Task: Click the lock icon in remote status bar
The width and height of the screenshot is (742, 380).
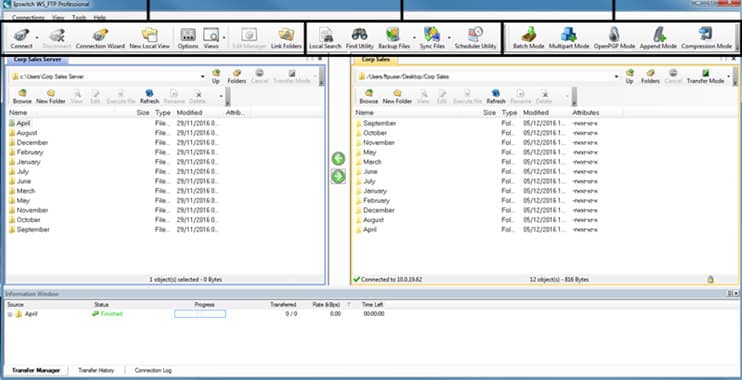Action: coord(710,280)
